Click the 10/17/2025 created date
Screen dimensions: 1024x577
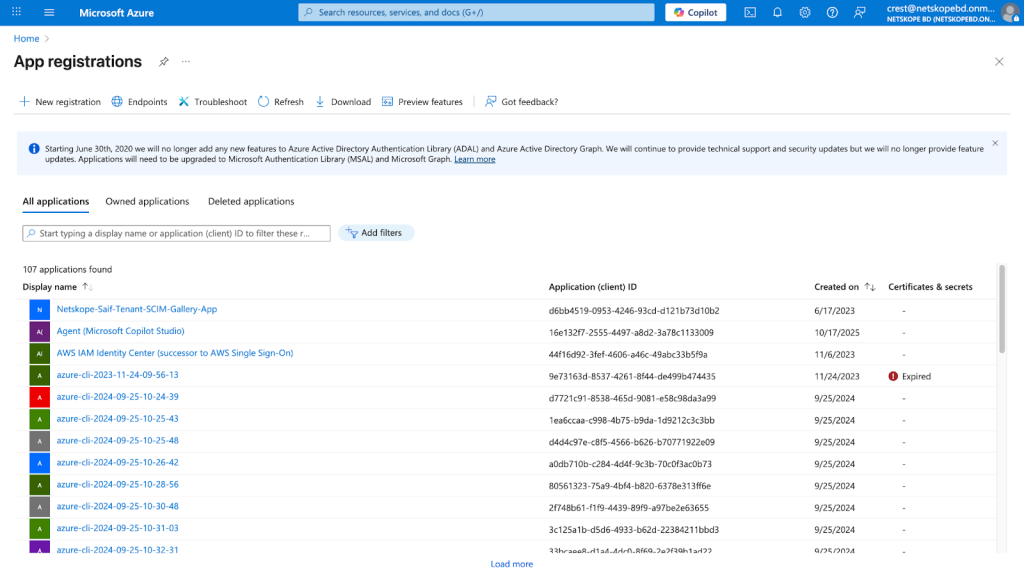tap(837, 333)
